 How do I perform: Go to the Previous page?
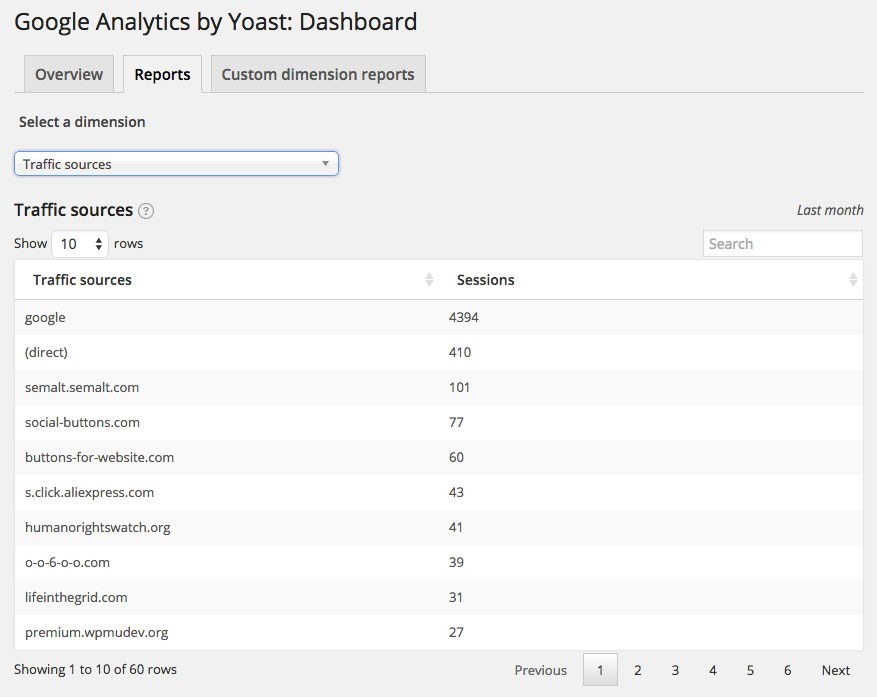[540, 670]
